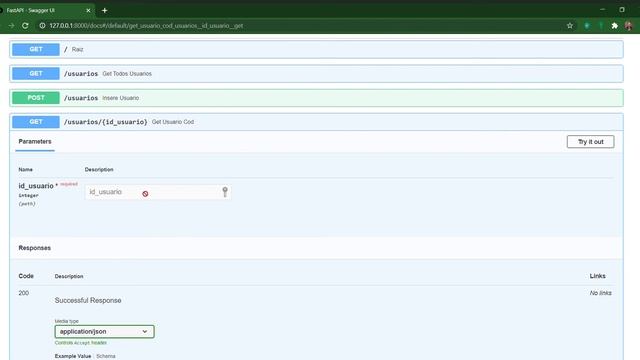Click the Get Usuario Cod summary

point(173,122)
